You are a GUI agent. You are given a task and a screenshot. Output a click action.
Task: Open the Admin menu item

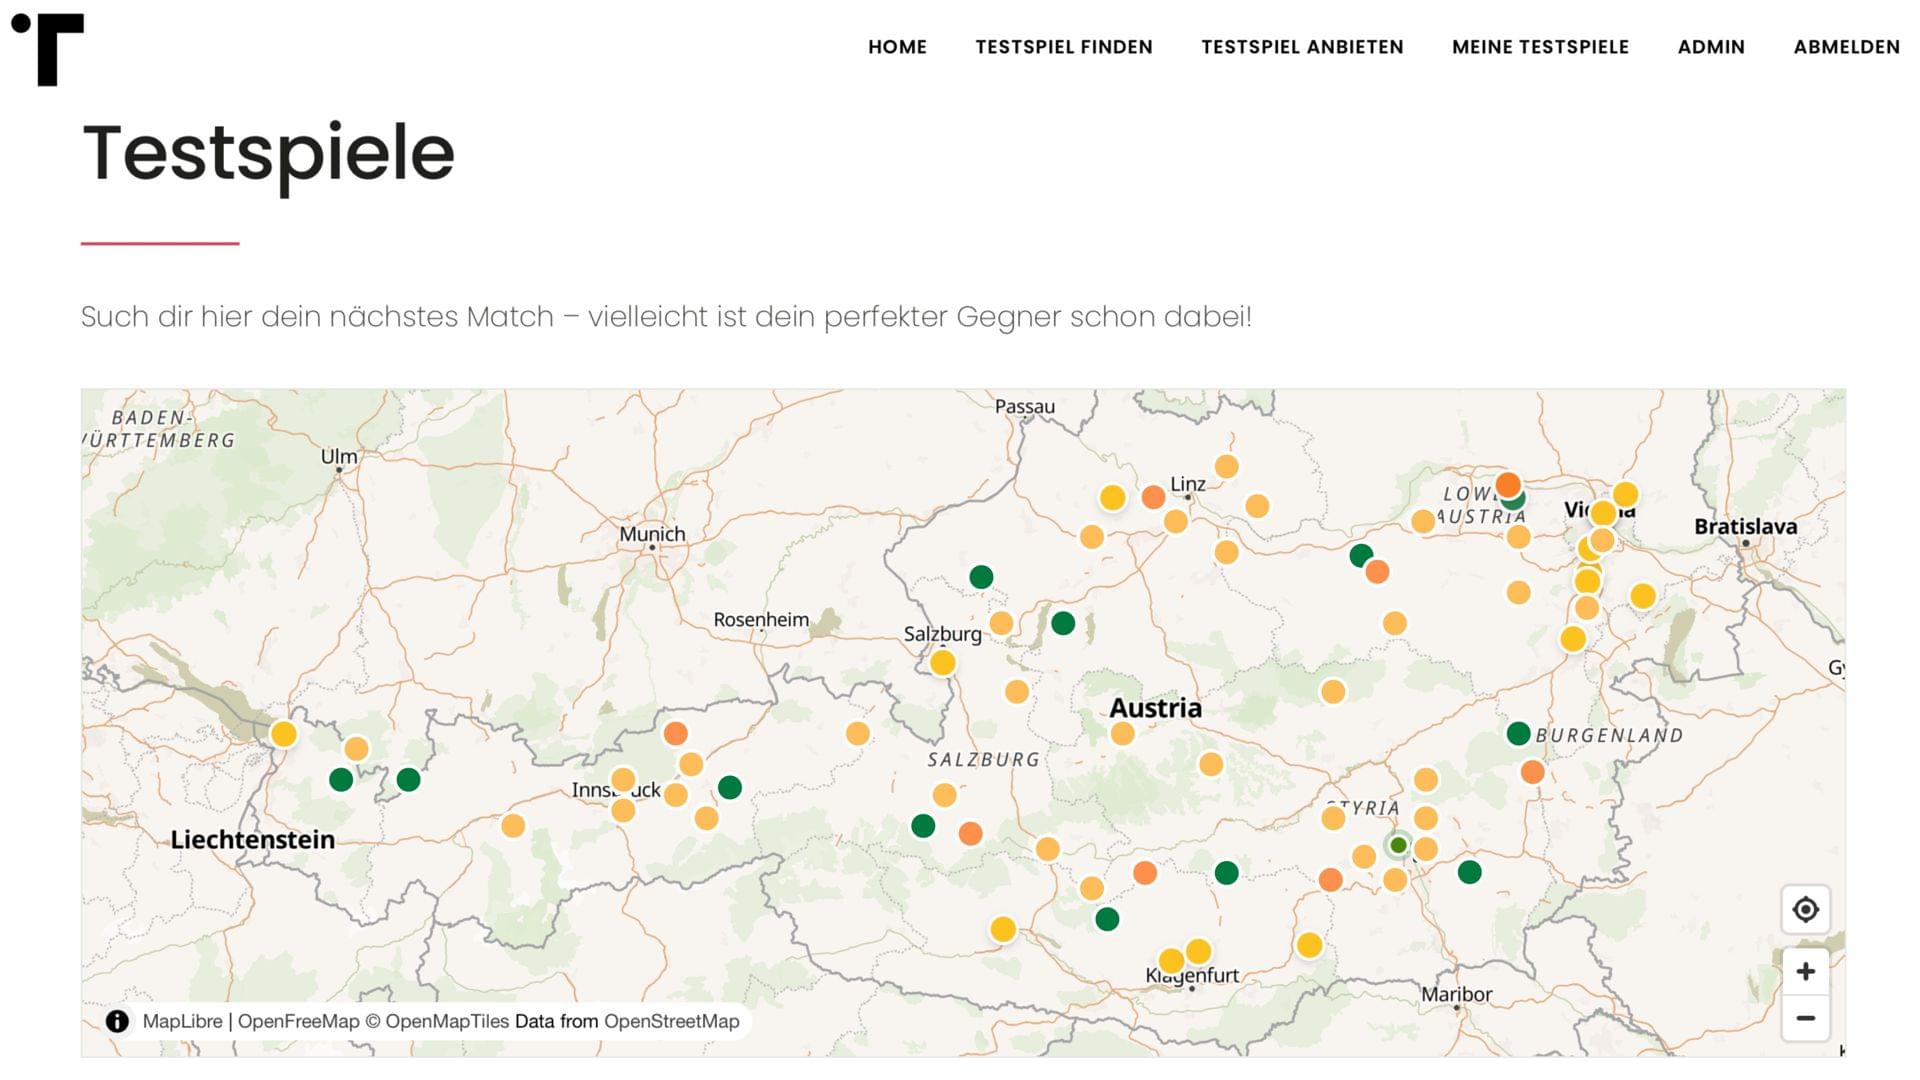click(x=1711, y=47)
